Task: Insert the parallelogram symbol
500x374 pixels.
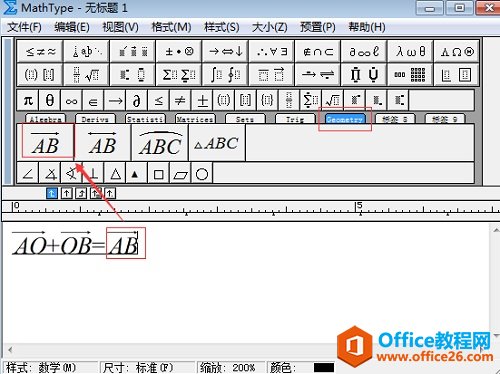Action: [180, 173]
